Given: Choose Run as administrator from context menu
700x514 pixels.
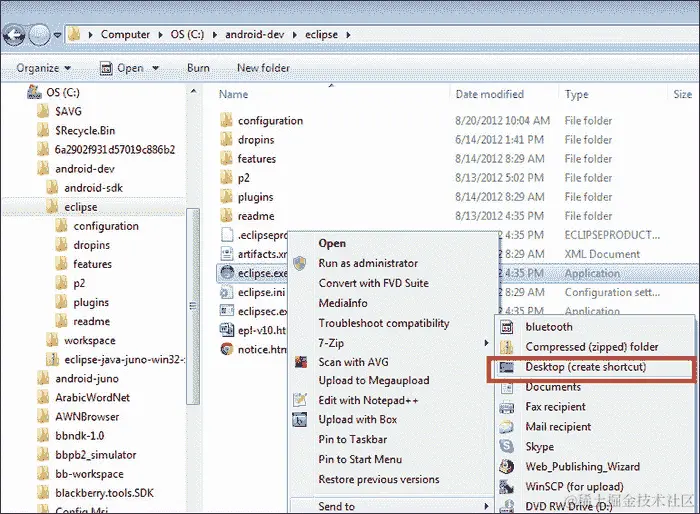Looking at the screenshot, I should point(368,263).
